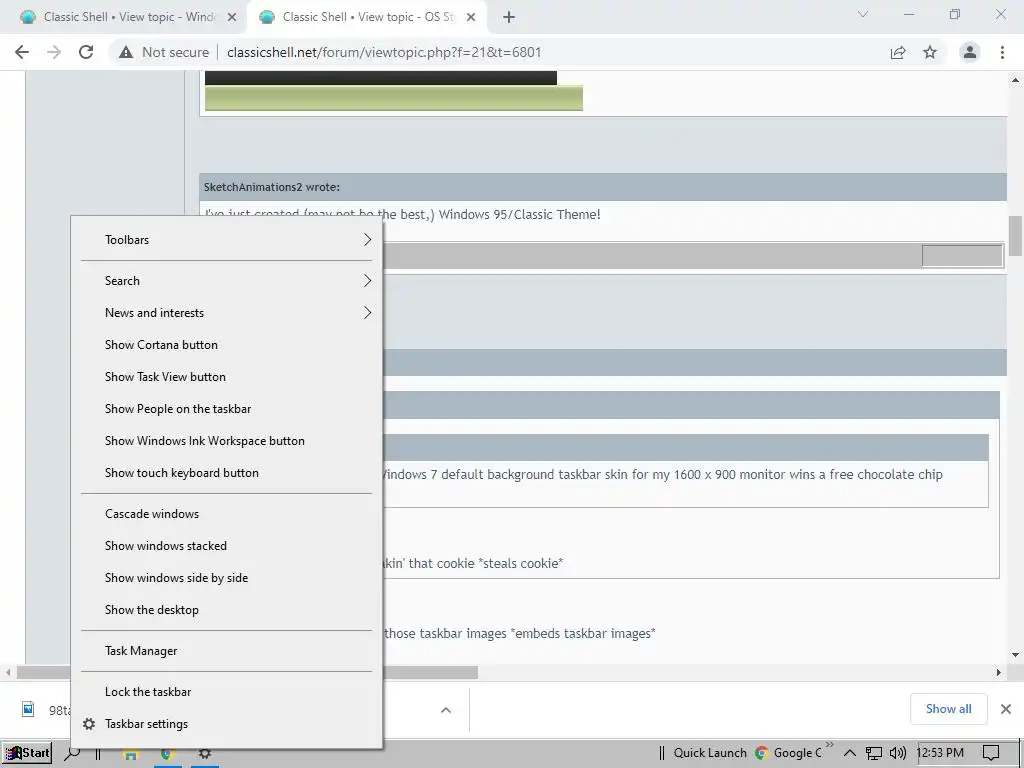
Task: Open the downloaded file options chevron
Action: pos(446,710)
